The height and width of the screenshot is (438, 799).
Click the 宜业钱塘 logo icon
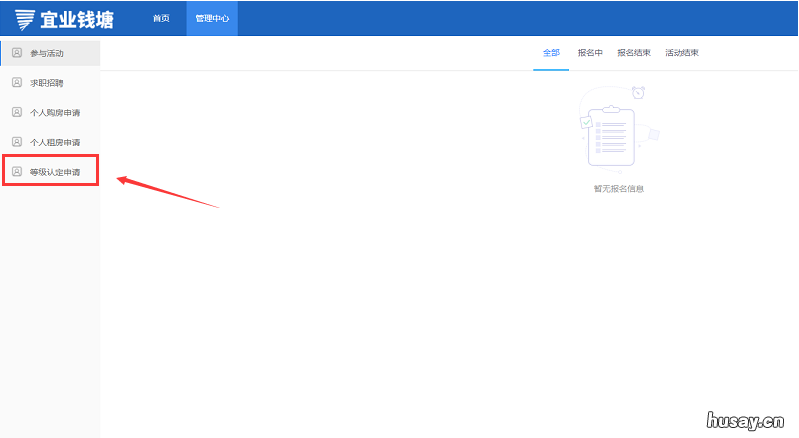[25, 19]
